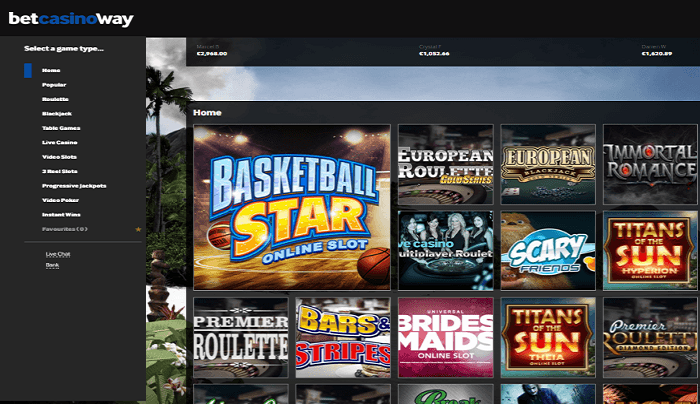Click the 'Select a game type...' heading

[64, 48]
